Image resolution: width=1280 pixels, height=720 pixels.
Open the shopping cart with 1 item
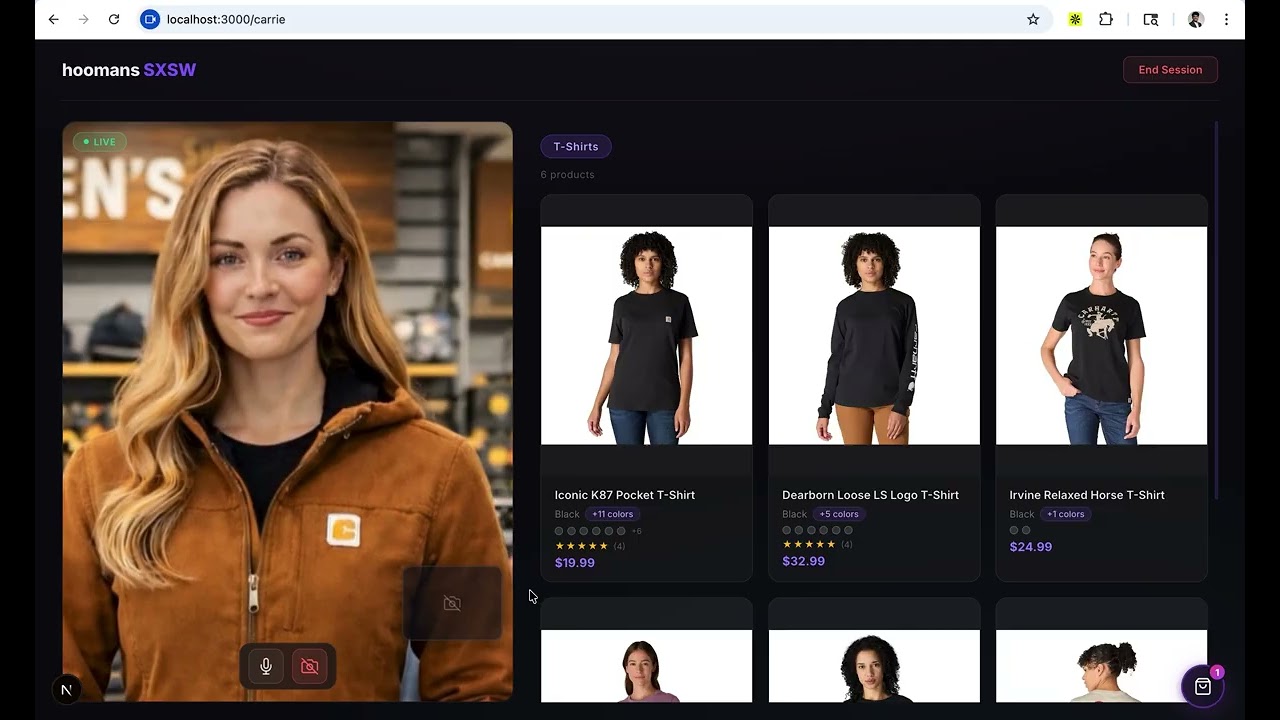(x=1203, y=687)
